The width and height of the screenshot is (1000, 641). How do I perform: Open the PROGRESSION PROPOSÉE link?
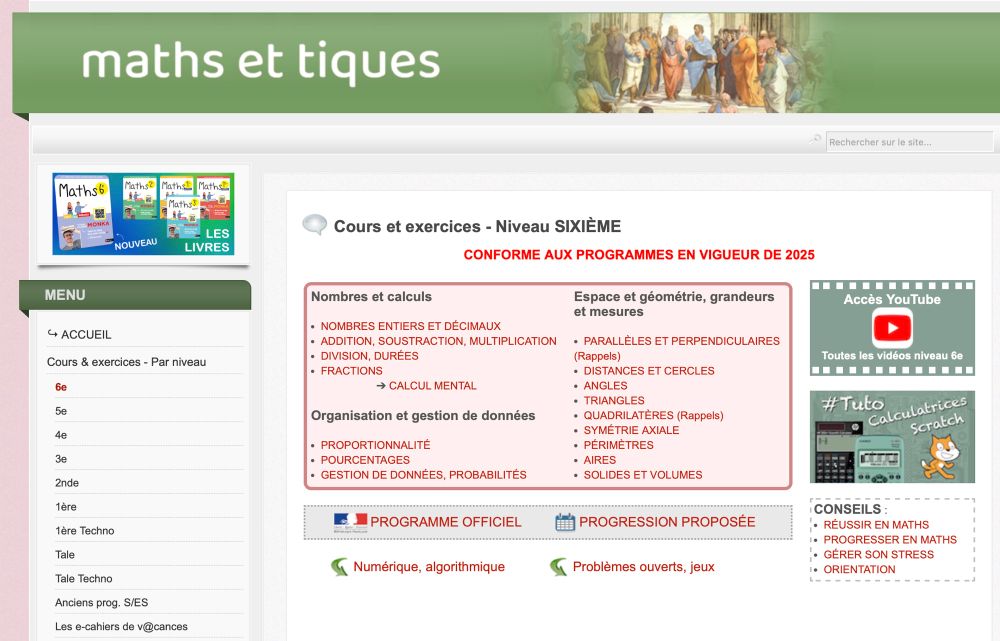[667, 522]
